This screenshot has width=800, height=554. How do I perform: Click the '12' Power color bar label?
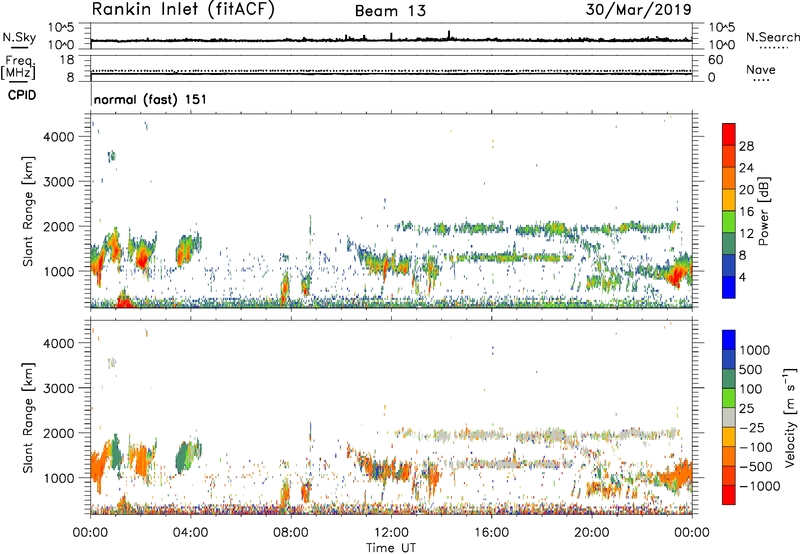[746, 233]
